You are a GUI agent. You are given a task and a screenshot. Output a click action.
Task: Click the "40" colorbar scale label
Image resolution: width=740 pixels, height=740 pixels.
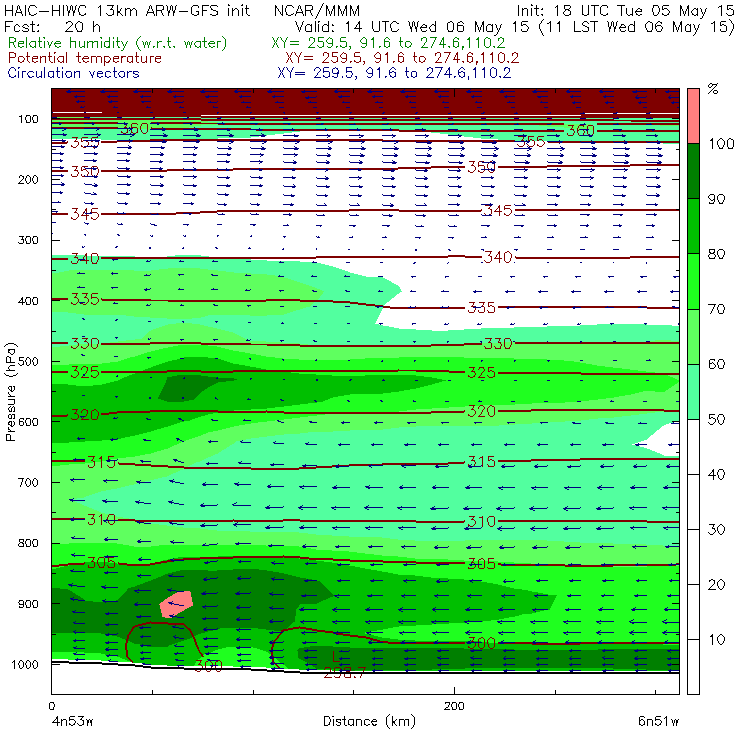coord(716,474)
